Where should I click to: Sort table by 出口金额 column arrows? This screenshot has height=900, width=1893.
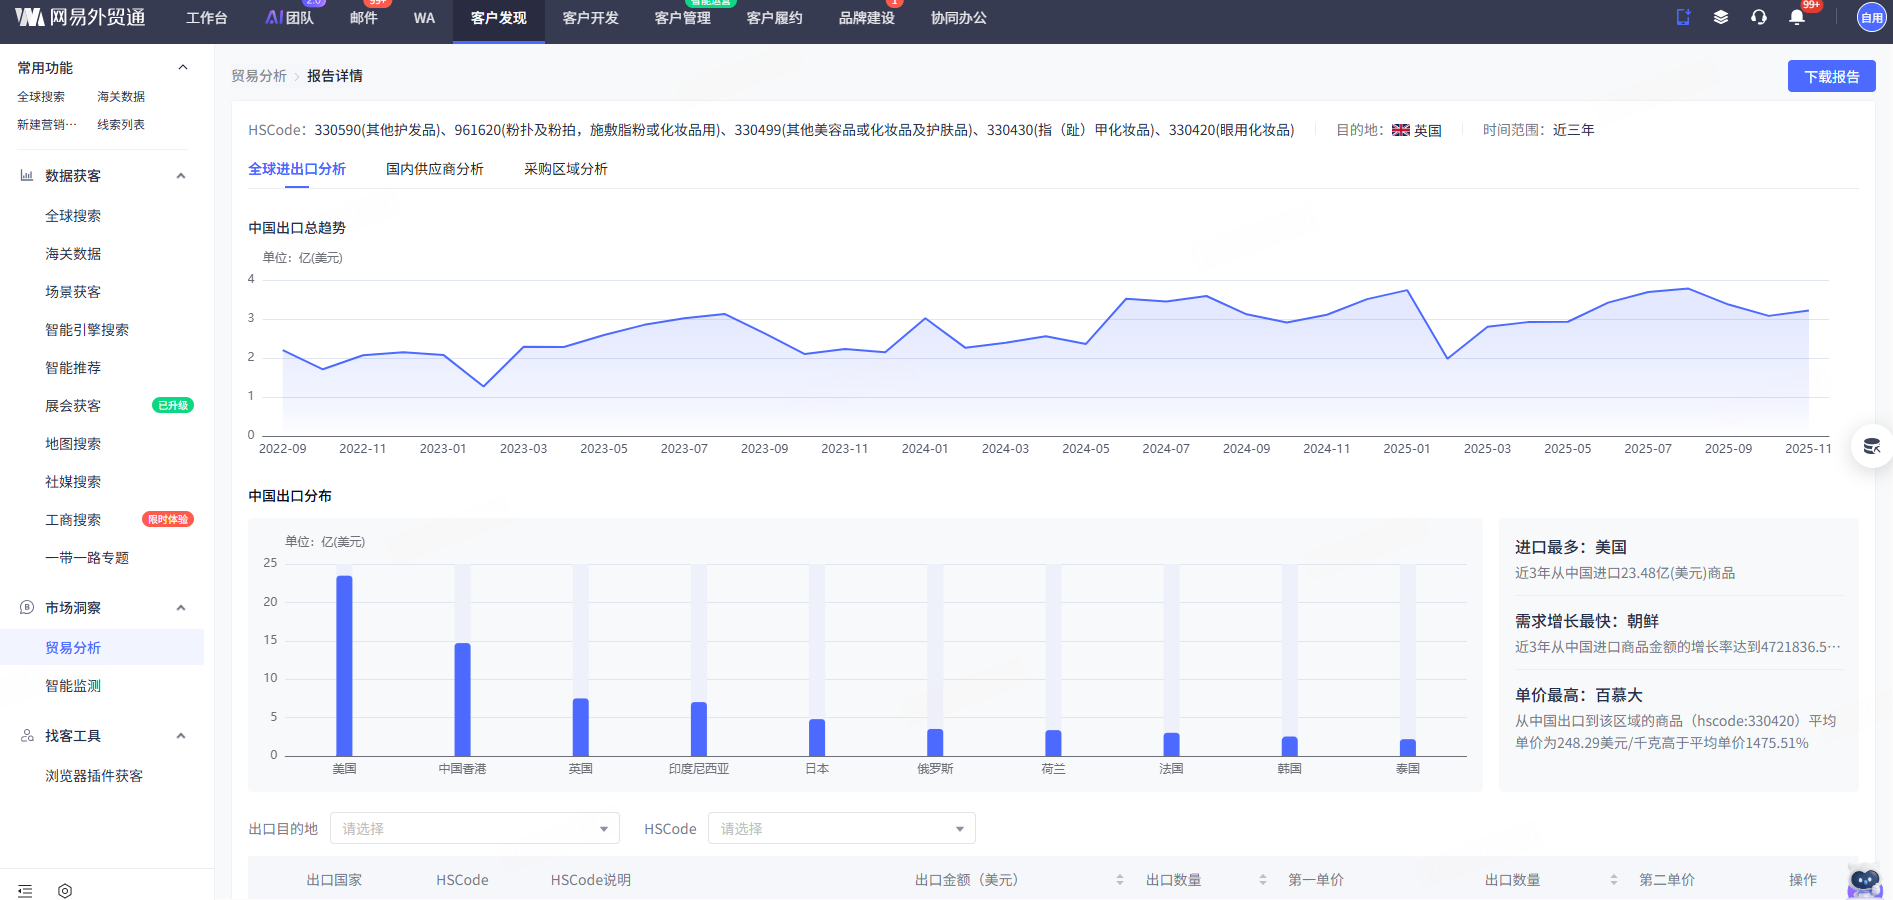point(1119,880)
